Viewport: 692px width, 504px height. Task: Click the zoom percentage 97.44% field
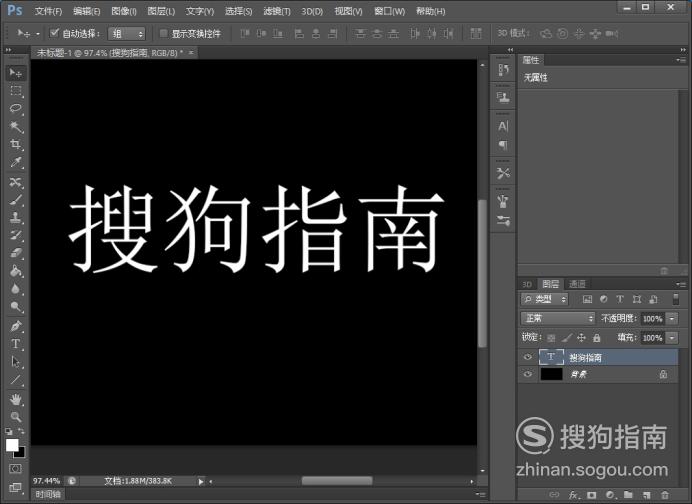pos(47,481)
